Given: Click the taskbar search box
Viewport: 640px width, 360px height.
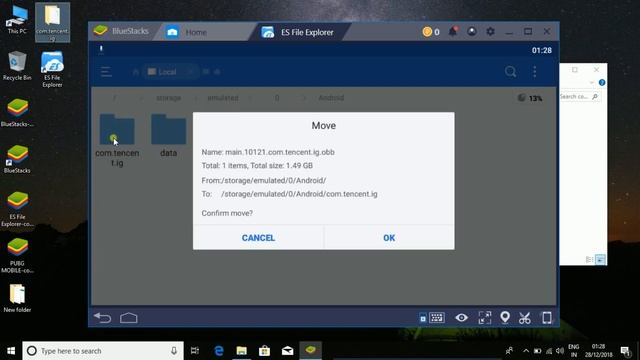Looking at the screenshot, I should point(103,351).
